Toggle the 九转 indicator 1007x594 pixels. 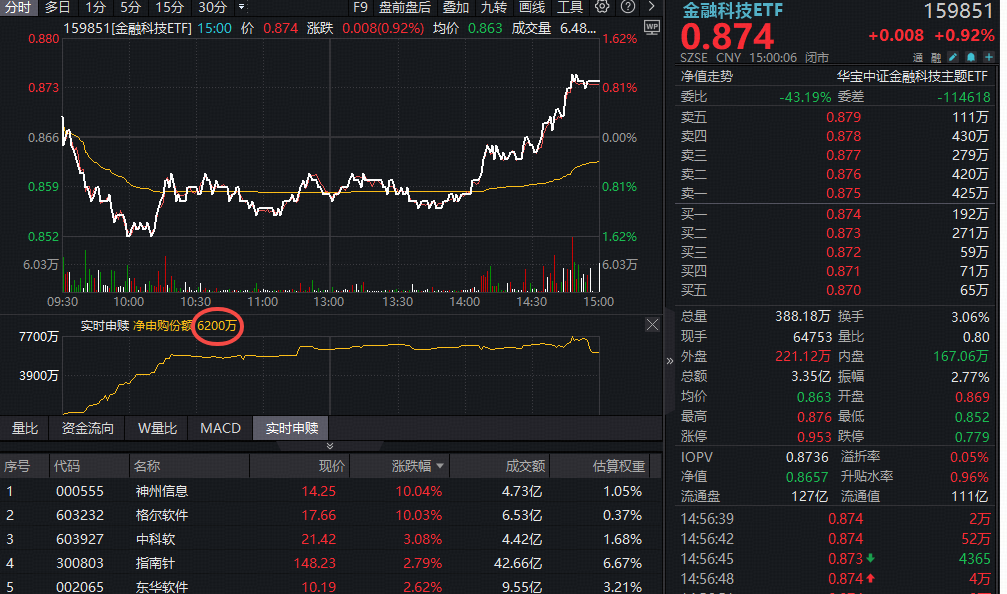click(x=493, y=7)
